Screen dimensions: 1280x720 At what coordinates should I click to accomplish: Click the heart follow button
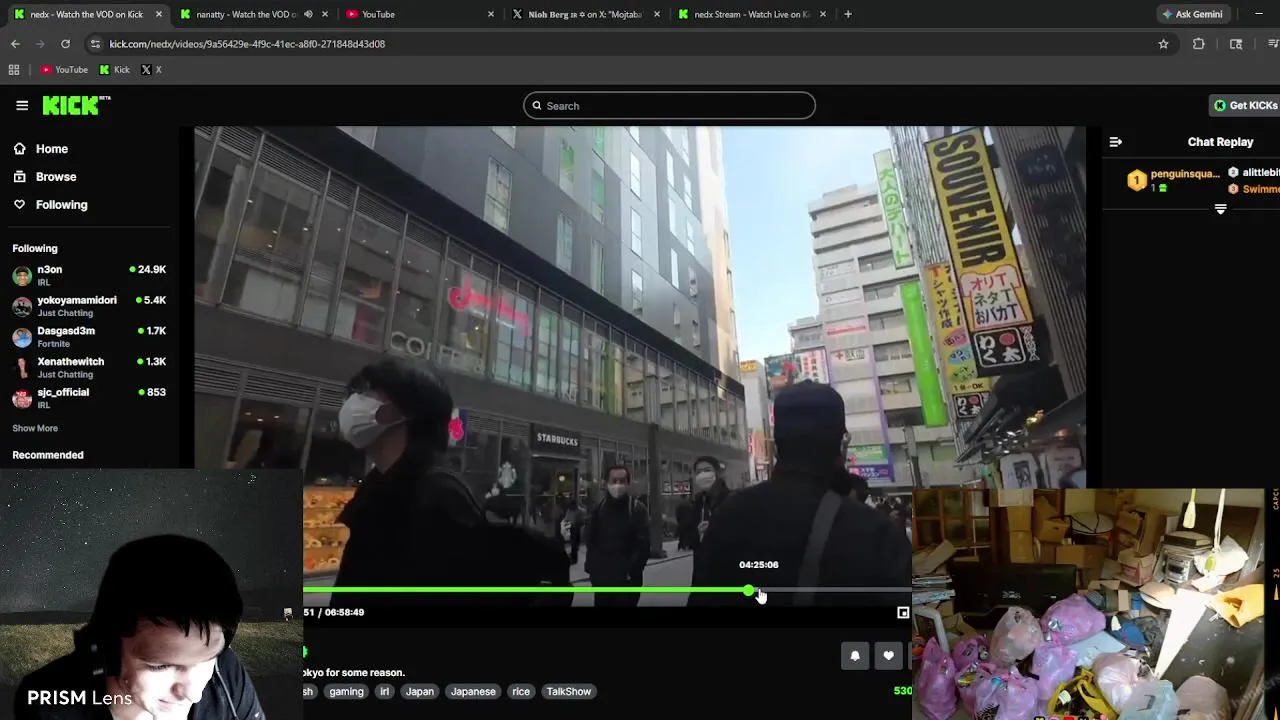(x=888, y=656)
